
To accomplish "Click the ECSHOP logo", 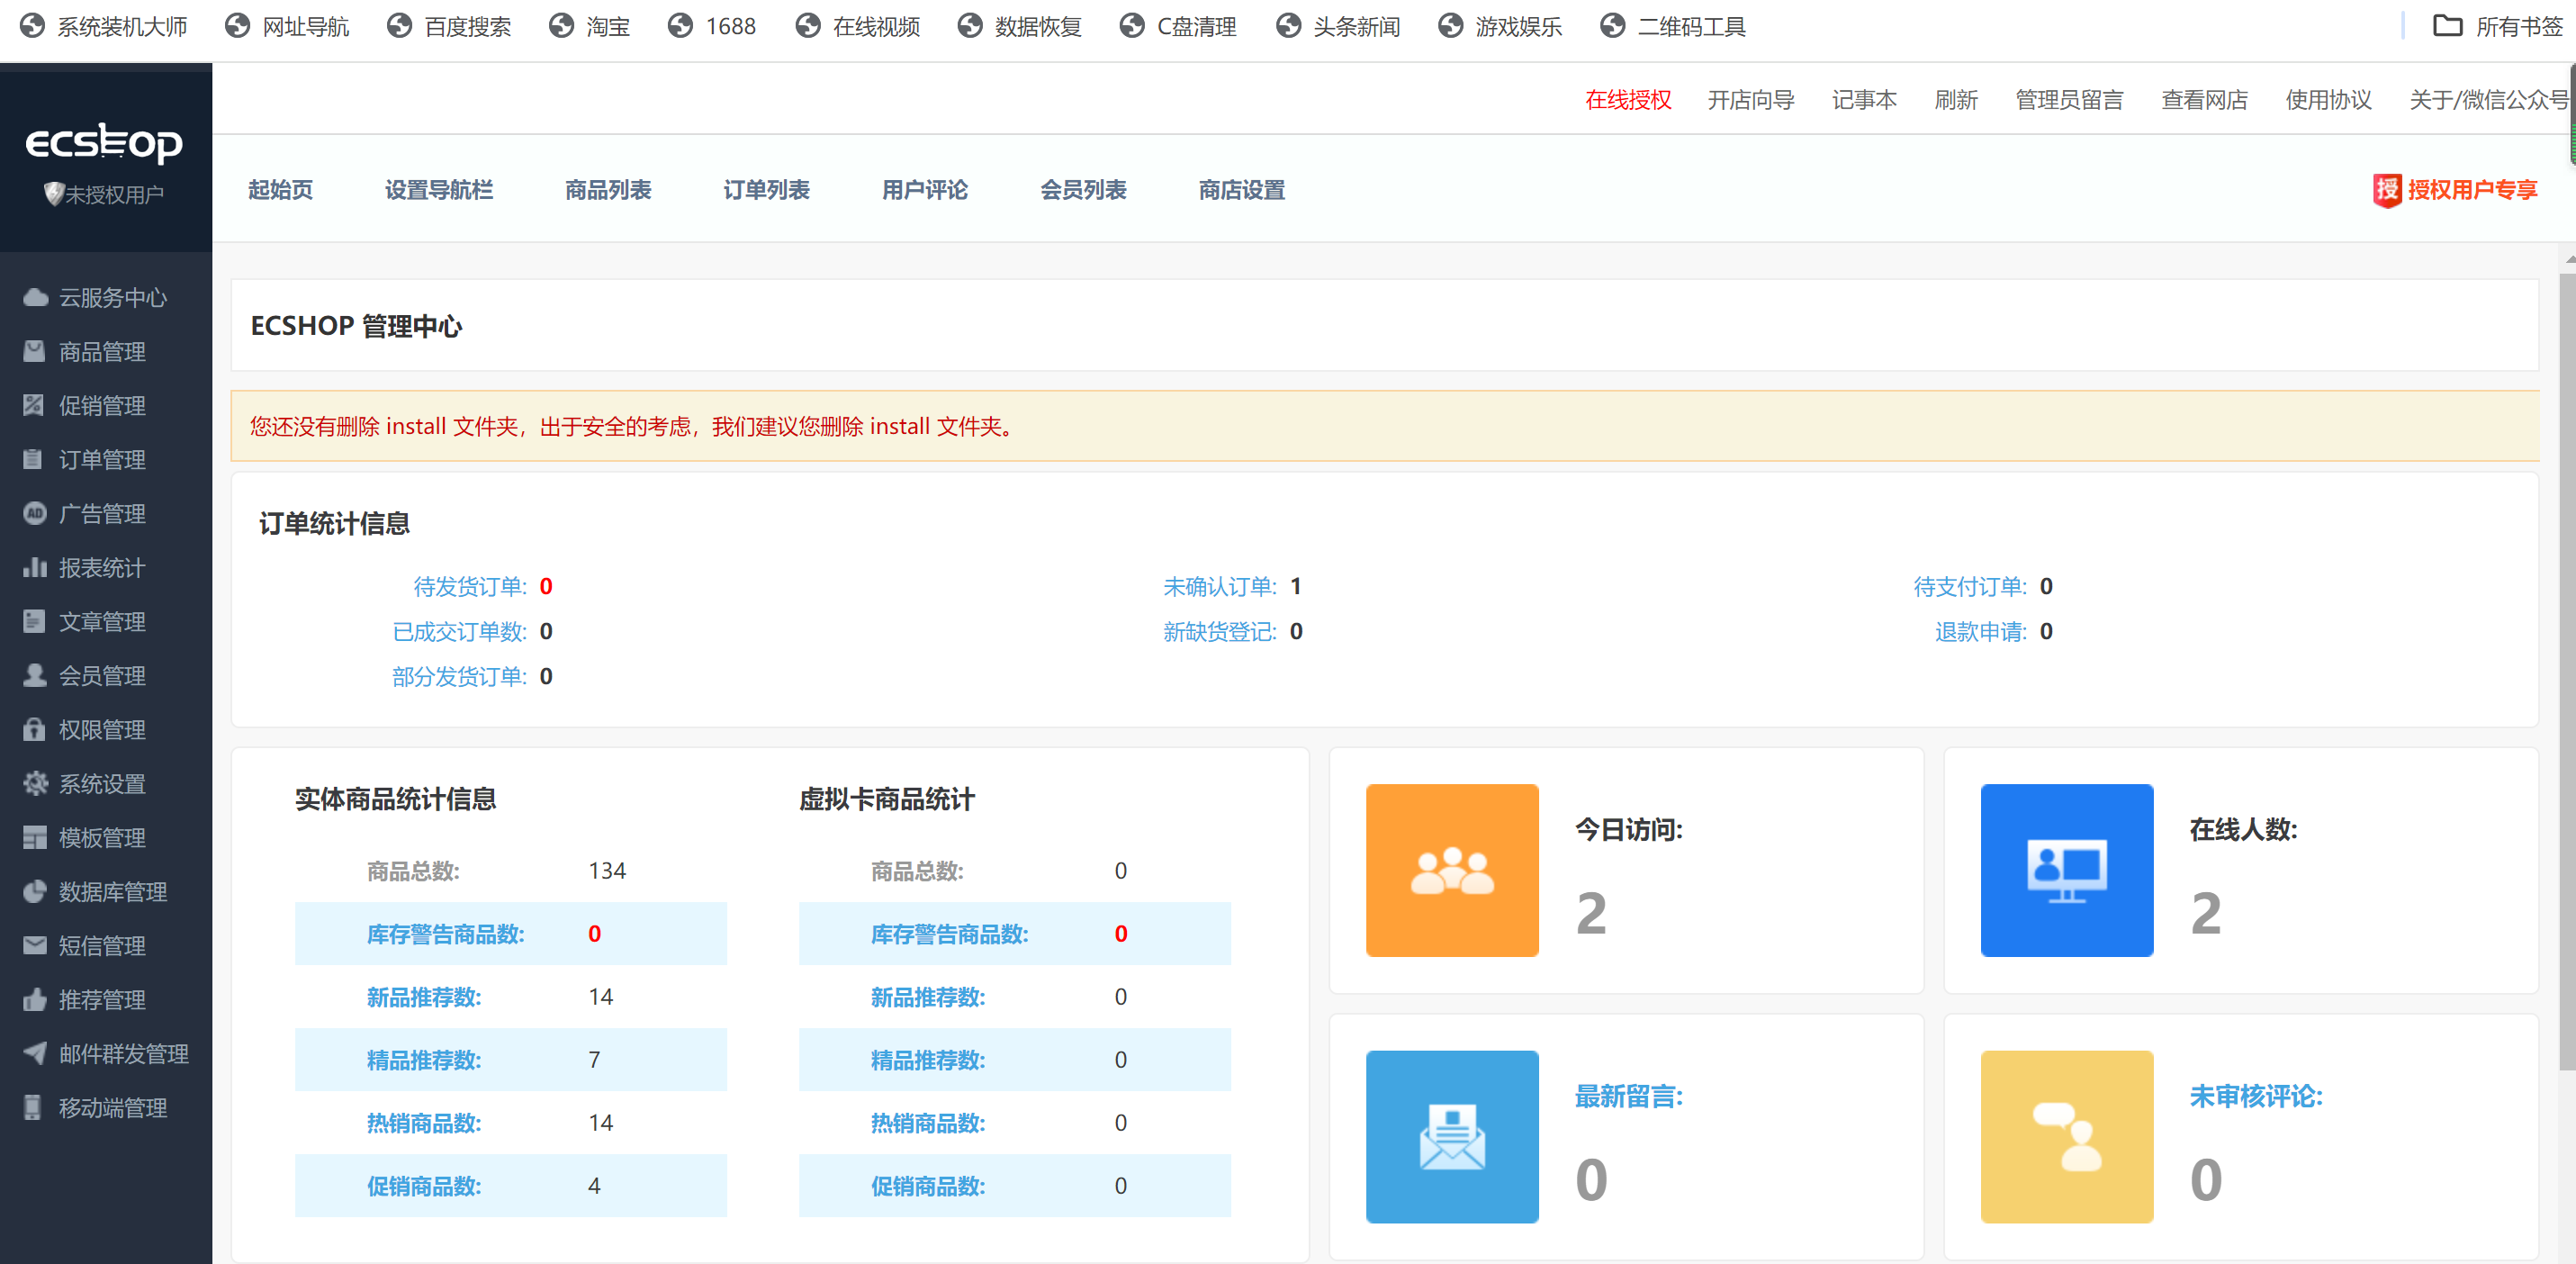I will pyautogui.click(x=104, y=143).
